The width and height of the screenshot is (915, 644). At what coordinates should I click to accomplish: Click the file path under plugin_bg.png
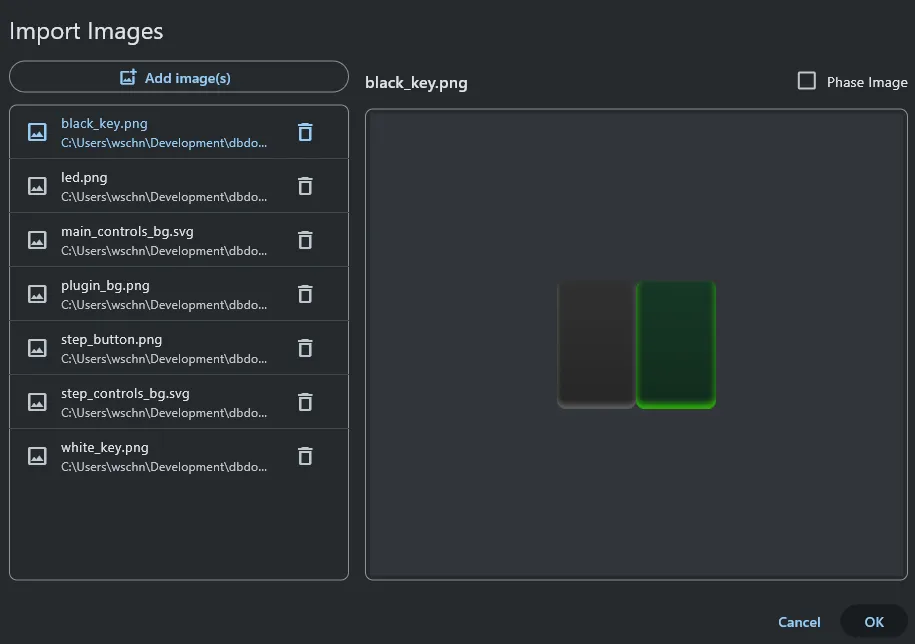coord(164,305)
